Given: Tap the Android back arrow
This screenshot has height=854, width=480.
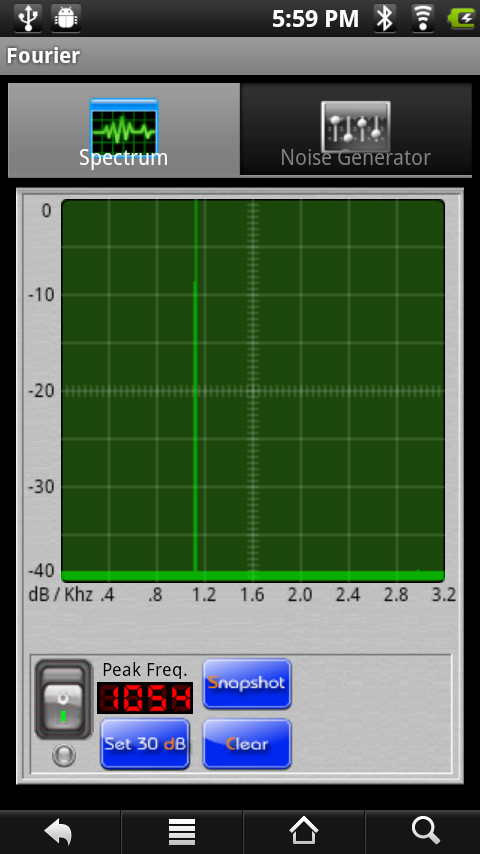Looking at the screenshot, I should (x=59, y=832).
